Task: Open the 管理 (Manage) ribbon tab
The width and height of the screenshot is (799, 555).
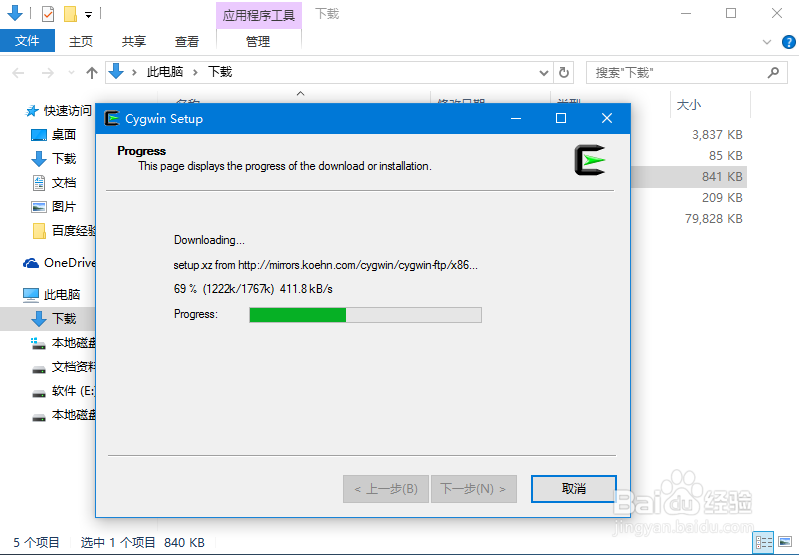Action: click(258, 41)
